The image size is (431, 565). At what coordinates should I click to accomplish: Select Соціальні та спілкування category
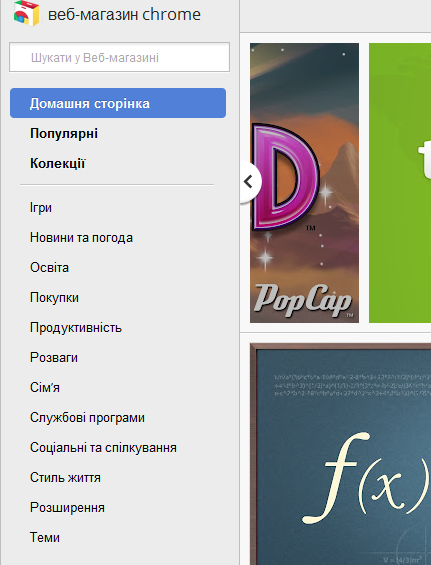(103, 448)
